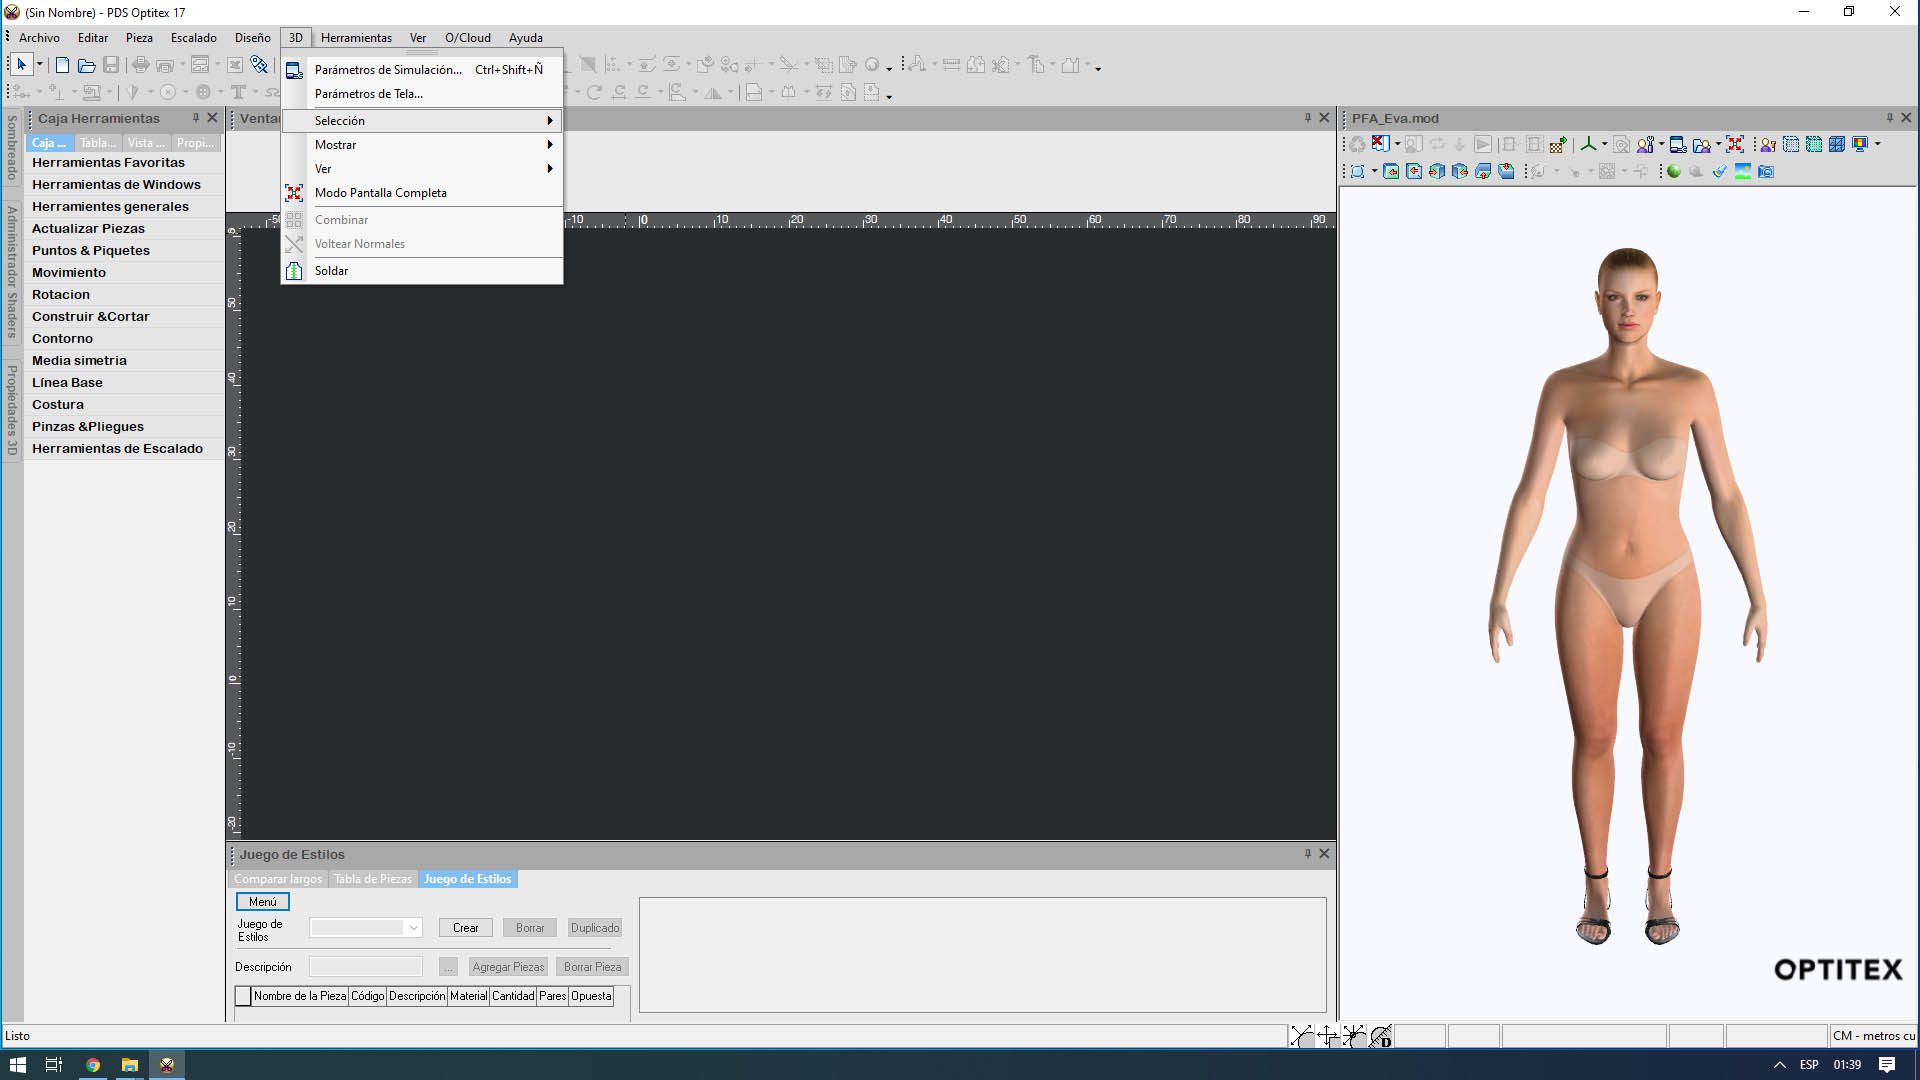
Task: Click the green sphere icon in 3D toolbar
Action: tap(1673, 172)
